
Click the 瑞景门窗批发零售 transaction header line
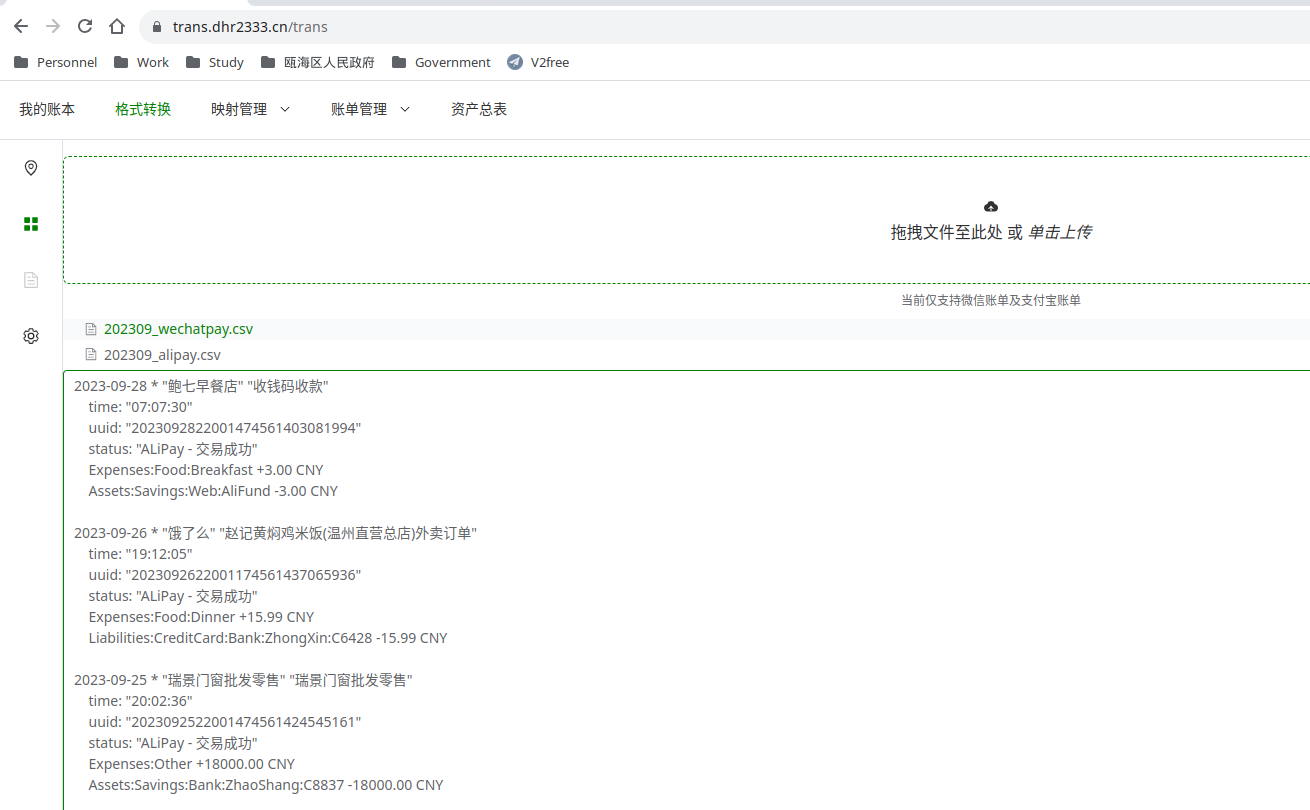pyautogui.click(x=243, y=680)
